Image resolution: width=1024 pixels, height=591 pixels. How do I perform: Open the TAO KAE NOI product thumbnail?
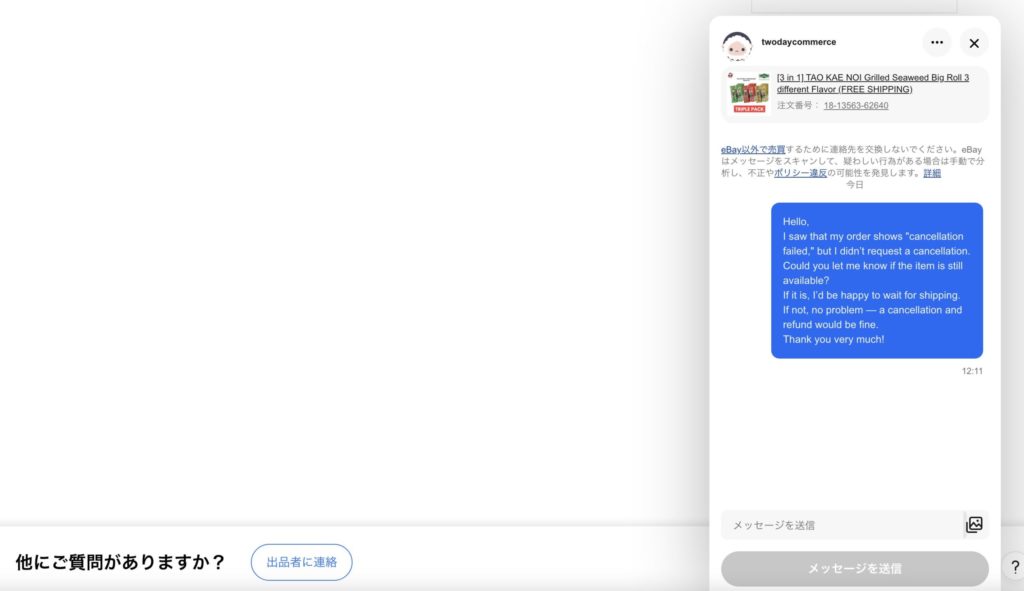(748, 93)
